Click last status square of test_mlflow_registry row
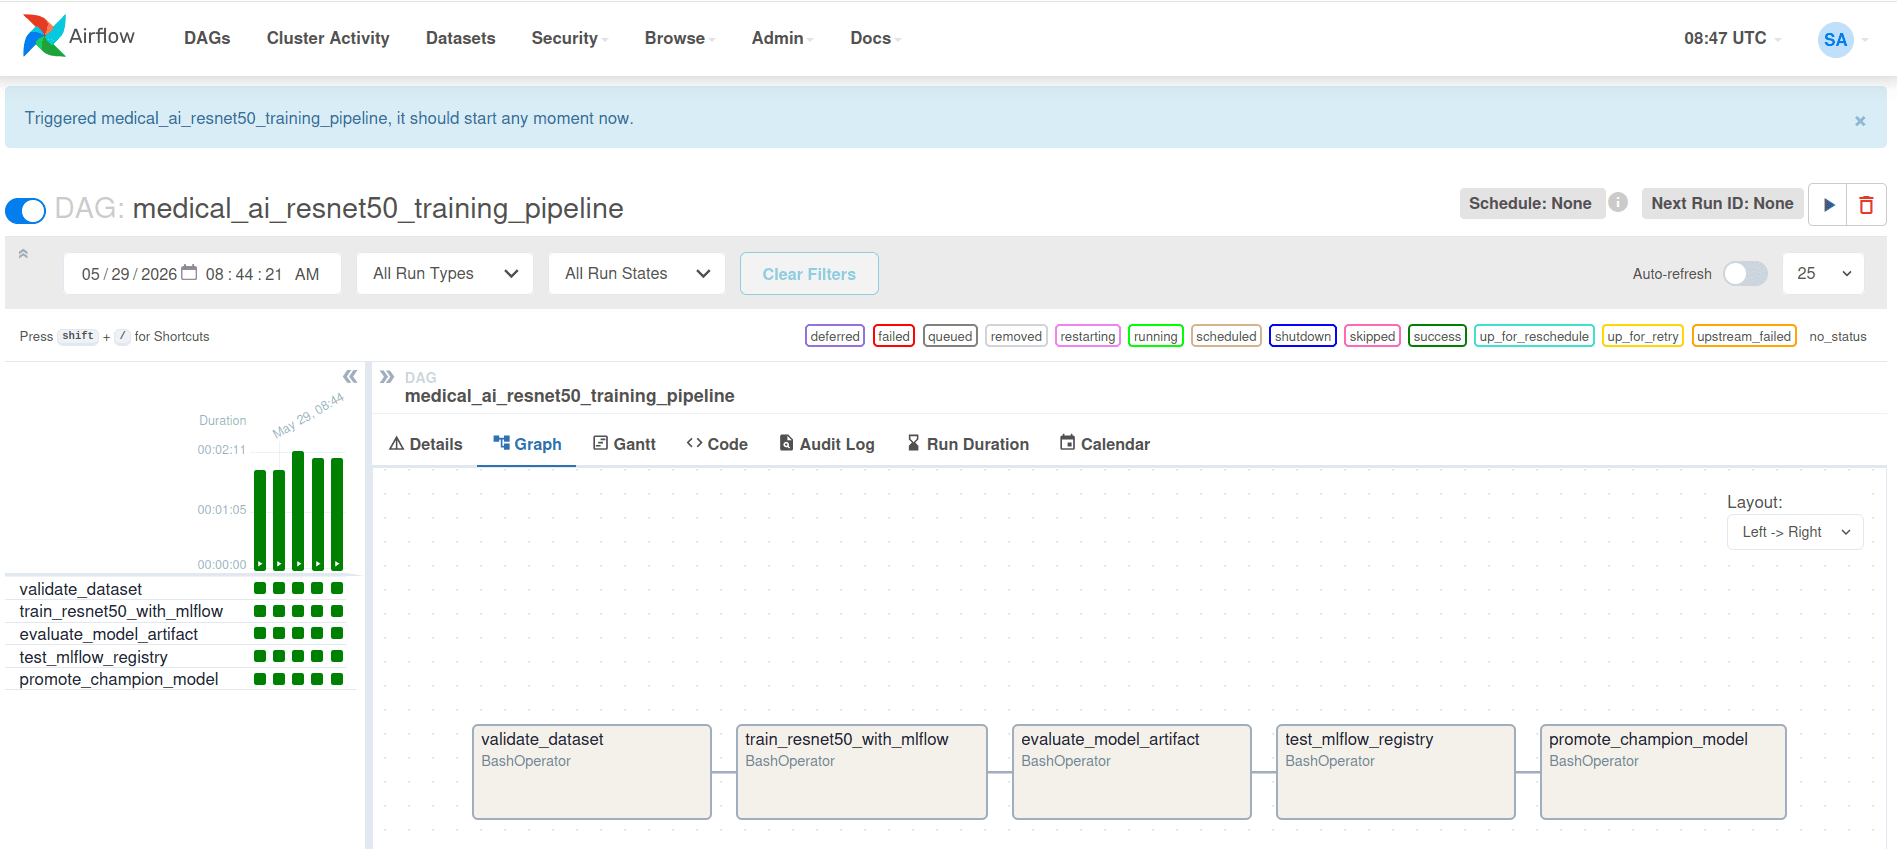The image size is (1897, 849). [x=337, y=656]
